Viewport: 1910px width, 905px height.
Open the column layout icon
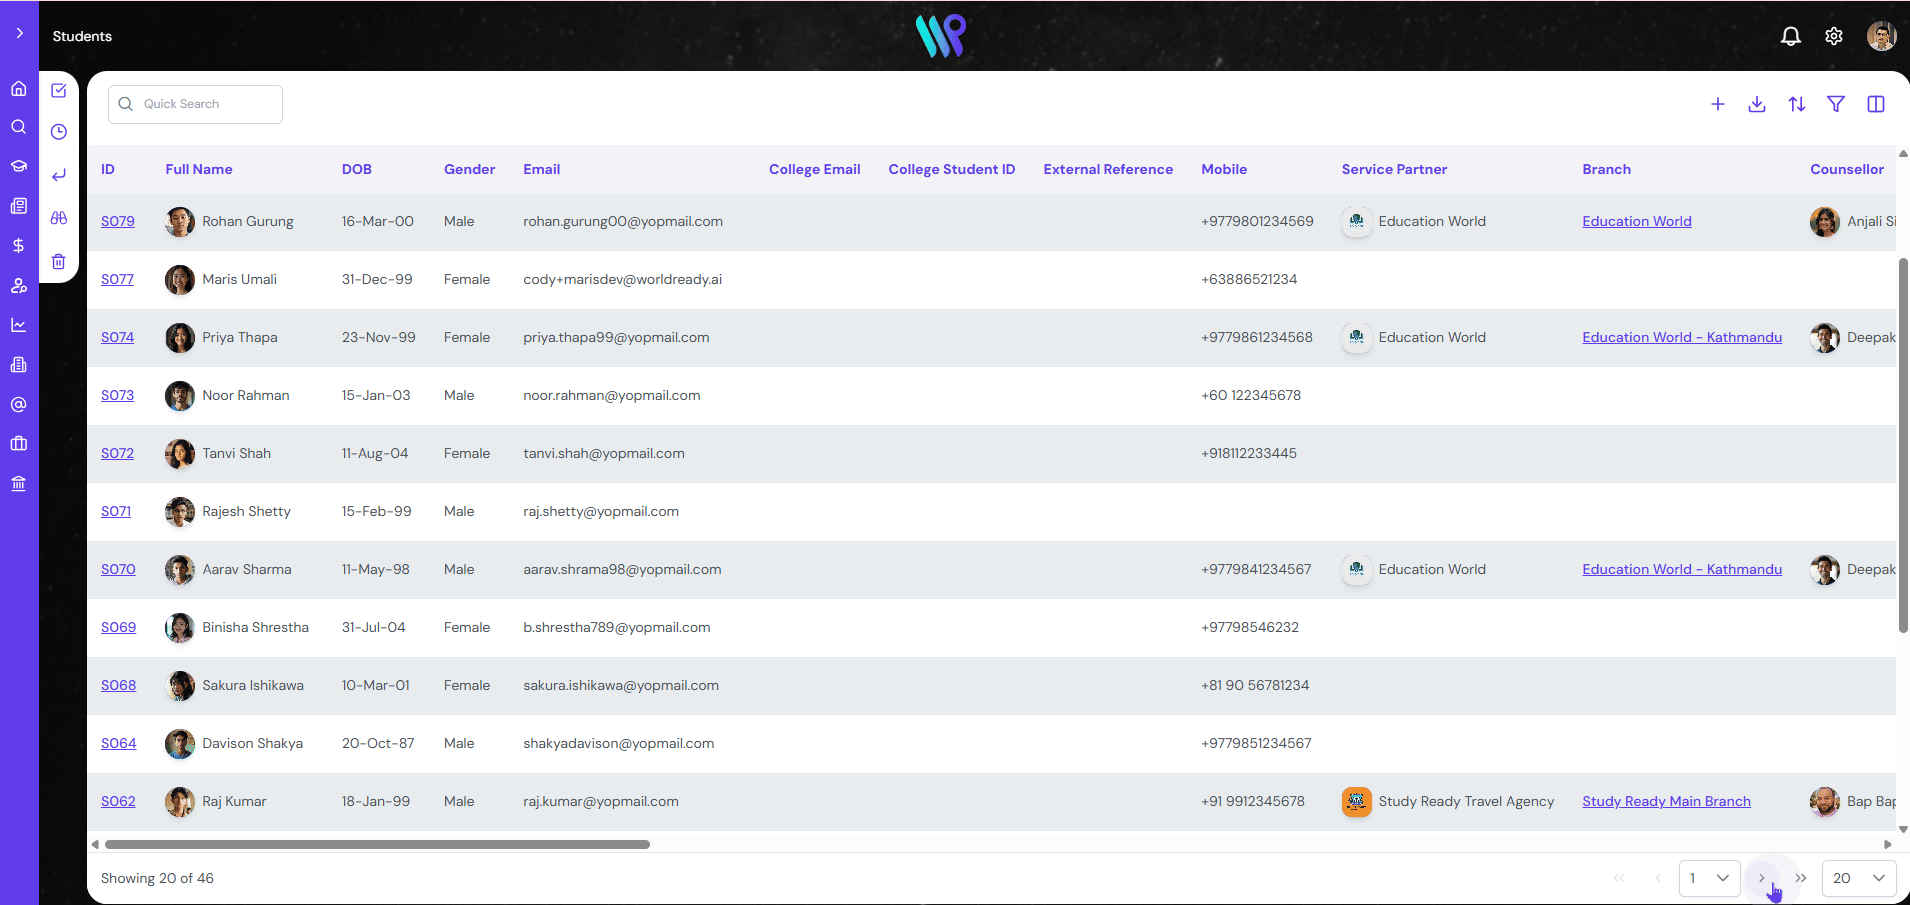point(1875,104)
